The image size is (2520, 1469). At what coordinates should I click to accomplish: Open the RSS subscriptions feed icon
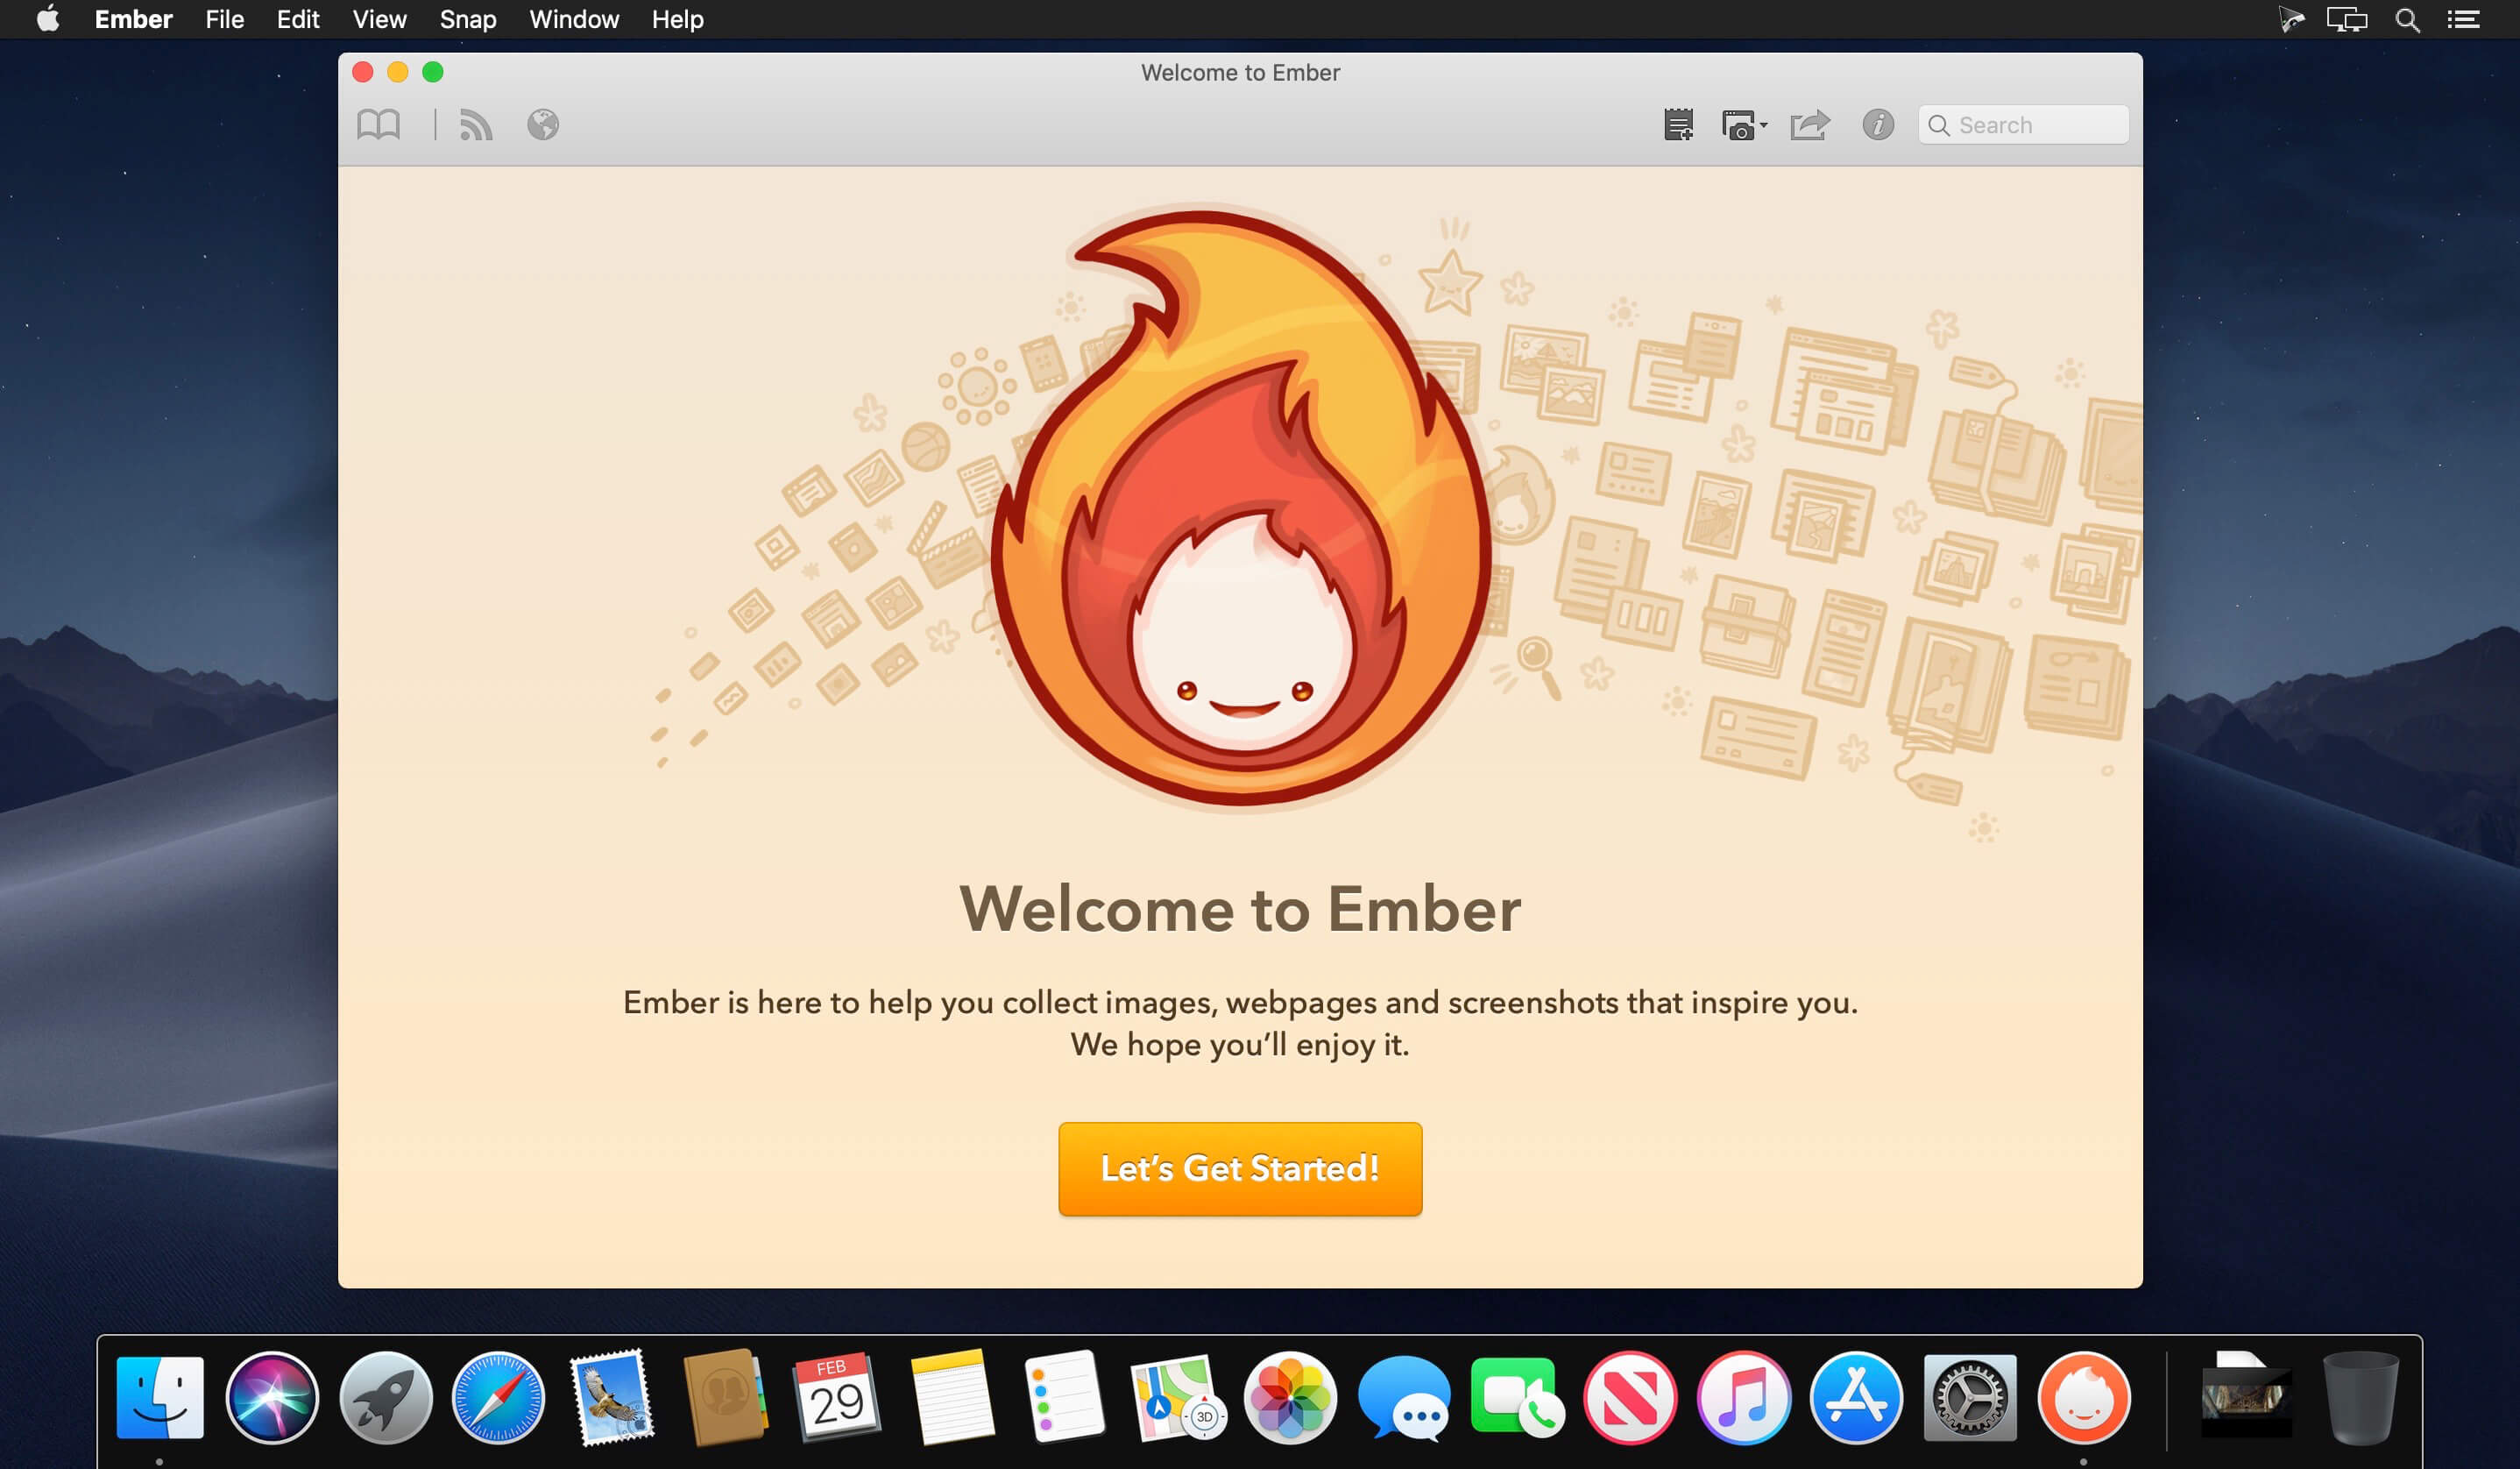coord(476,125)
